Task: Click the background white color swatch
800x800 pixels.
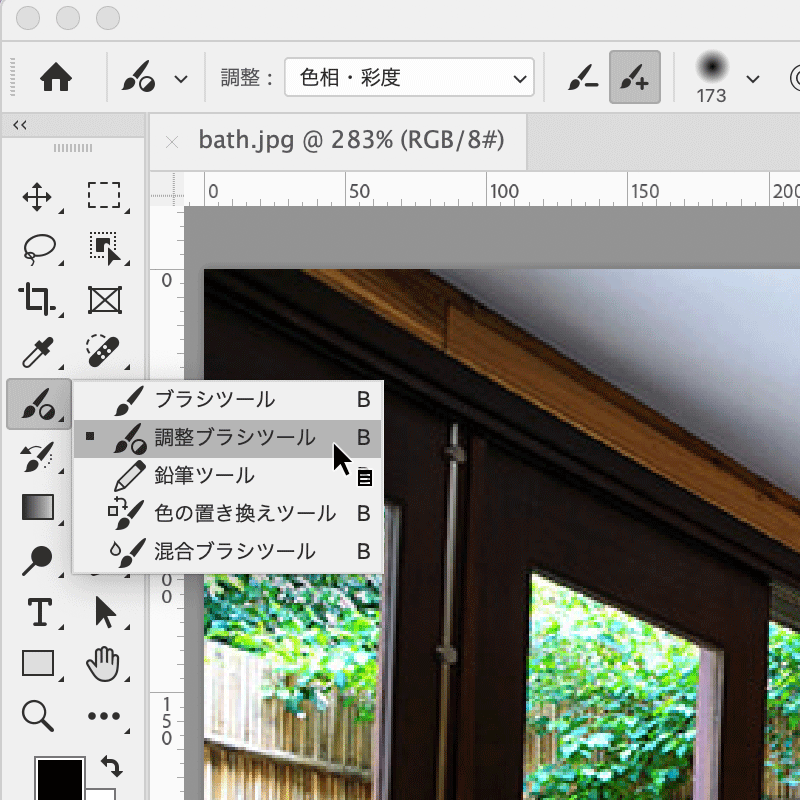Action: (101, 795)
